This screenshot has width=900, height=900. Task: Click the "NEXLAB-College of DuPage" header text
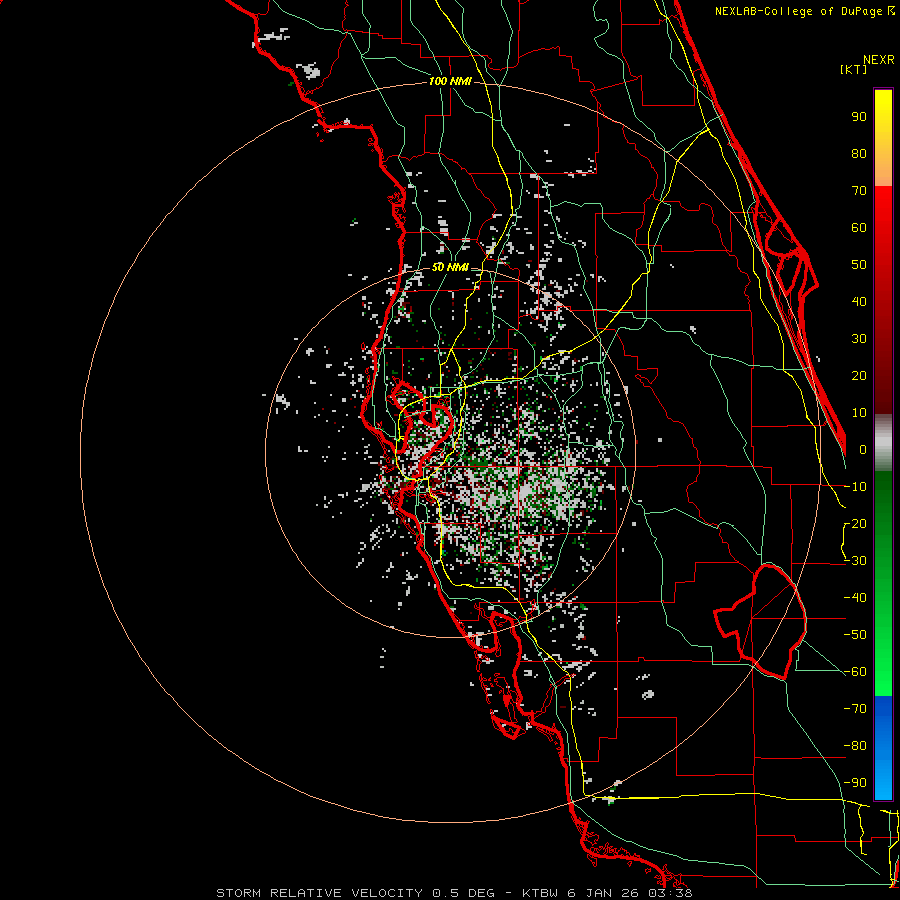[x=798, y=11]
